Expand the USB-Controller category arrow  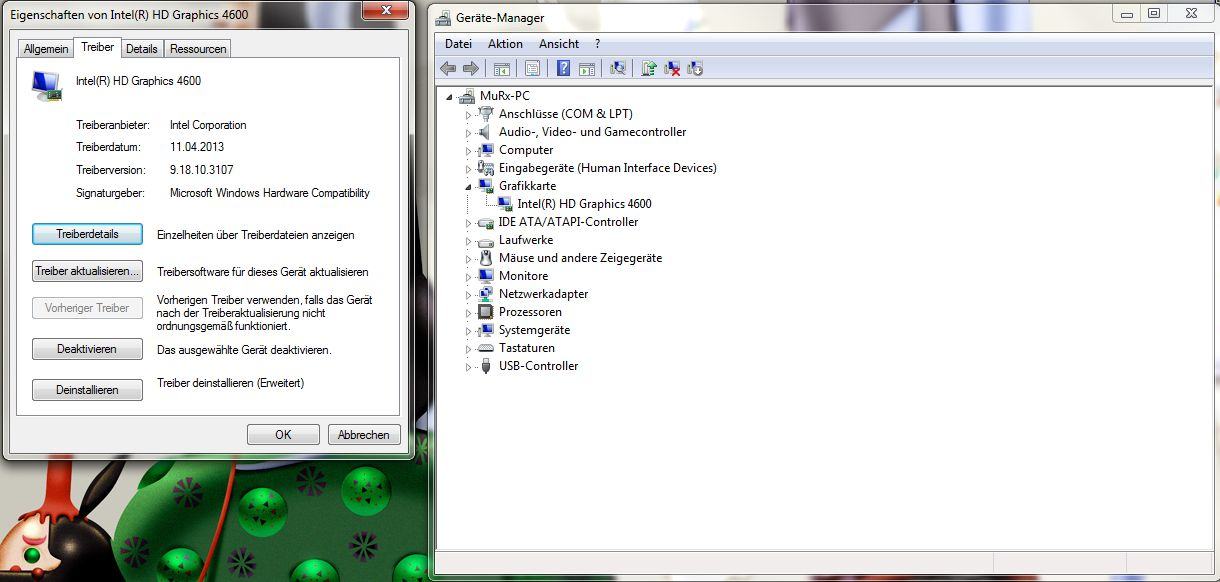(x=468, y=367)
